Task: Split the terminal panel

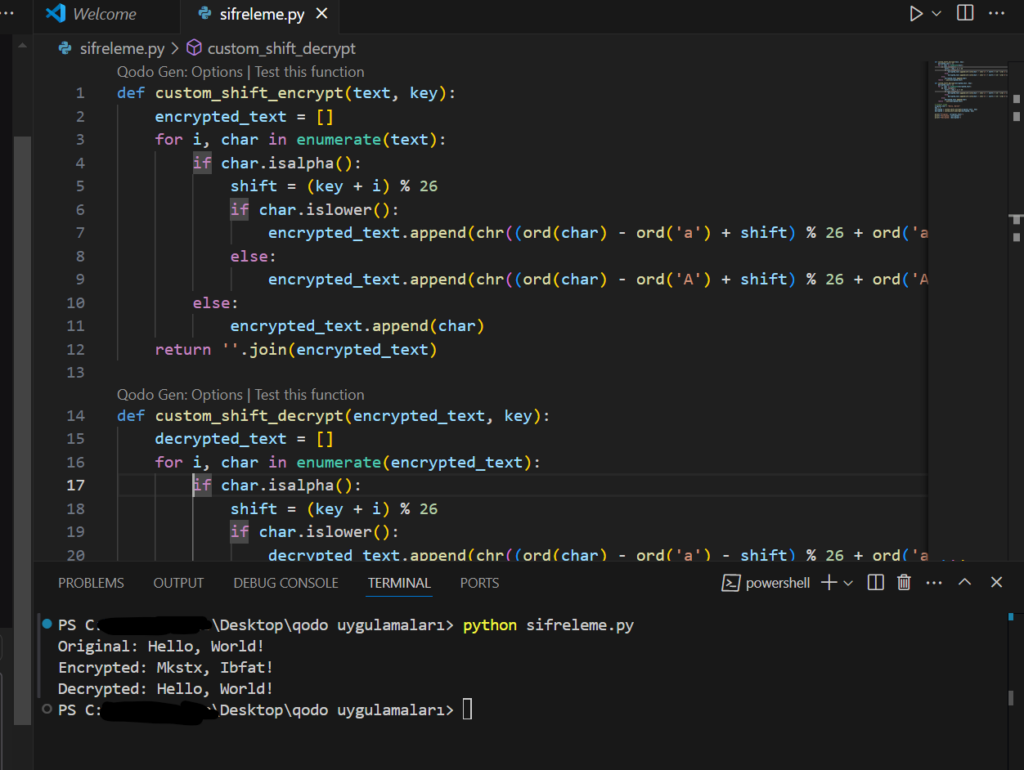Action: click(x=876, y=582)
